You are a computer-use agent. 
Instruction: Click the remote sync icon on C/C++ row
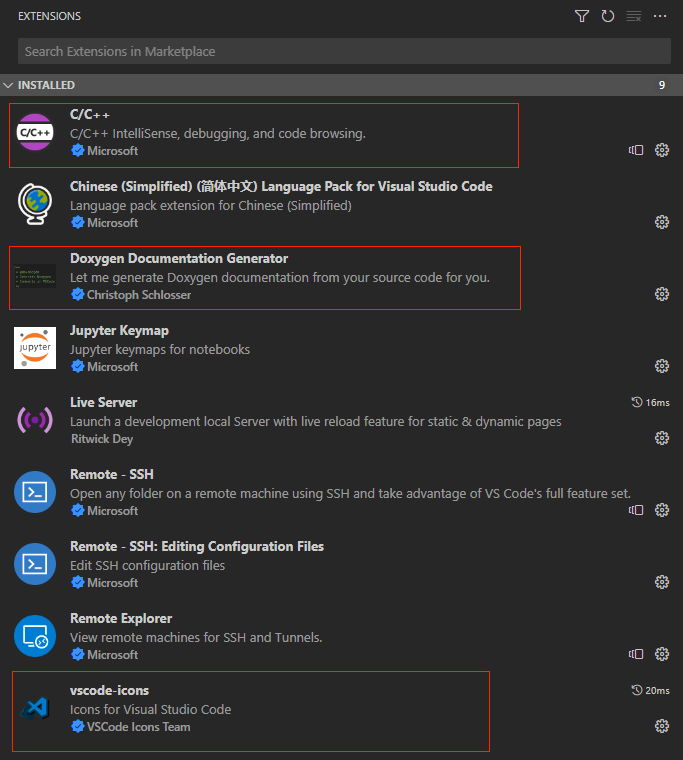click(635, 150)
